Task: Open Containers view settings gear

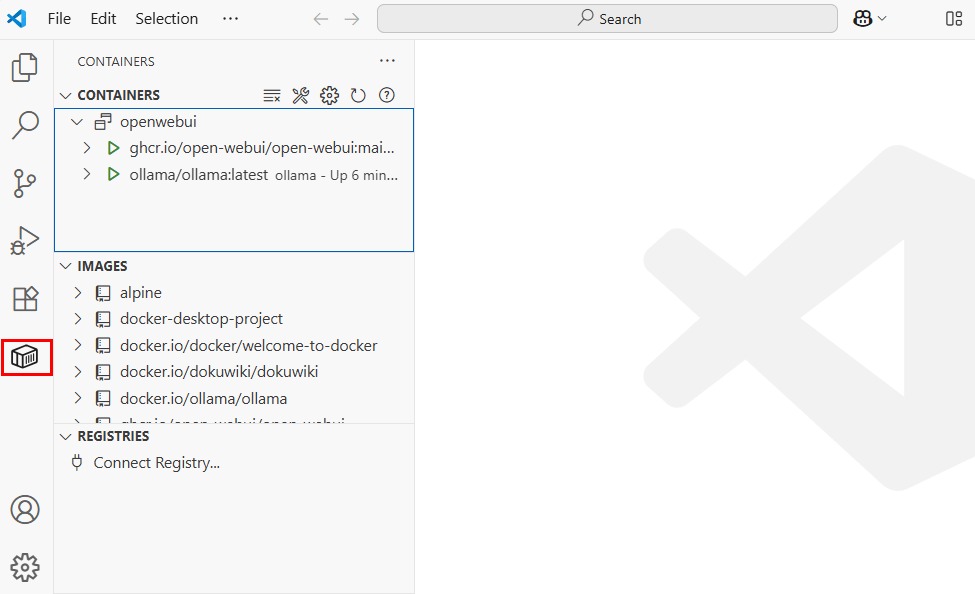Action: click(329, 96)
